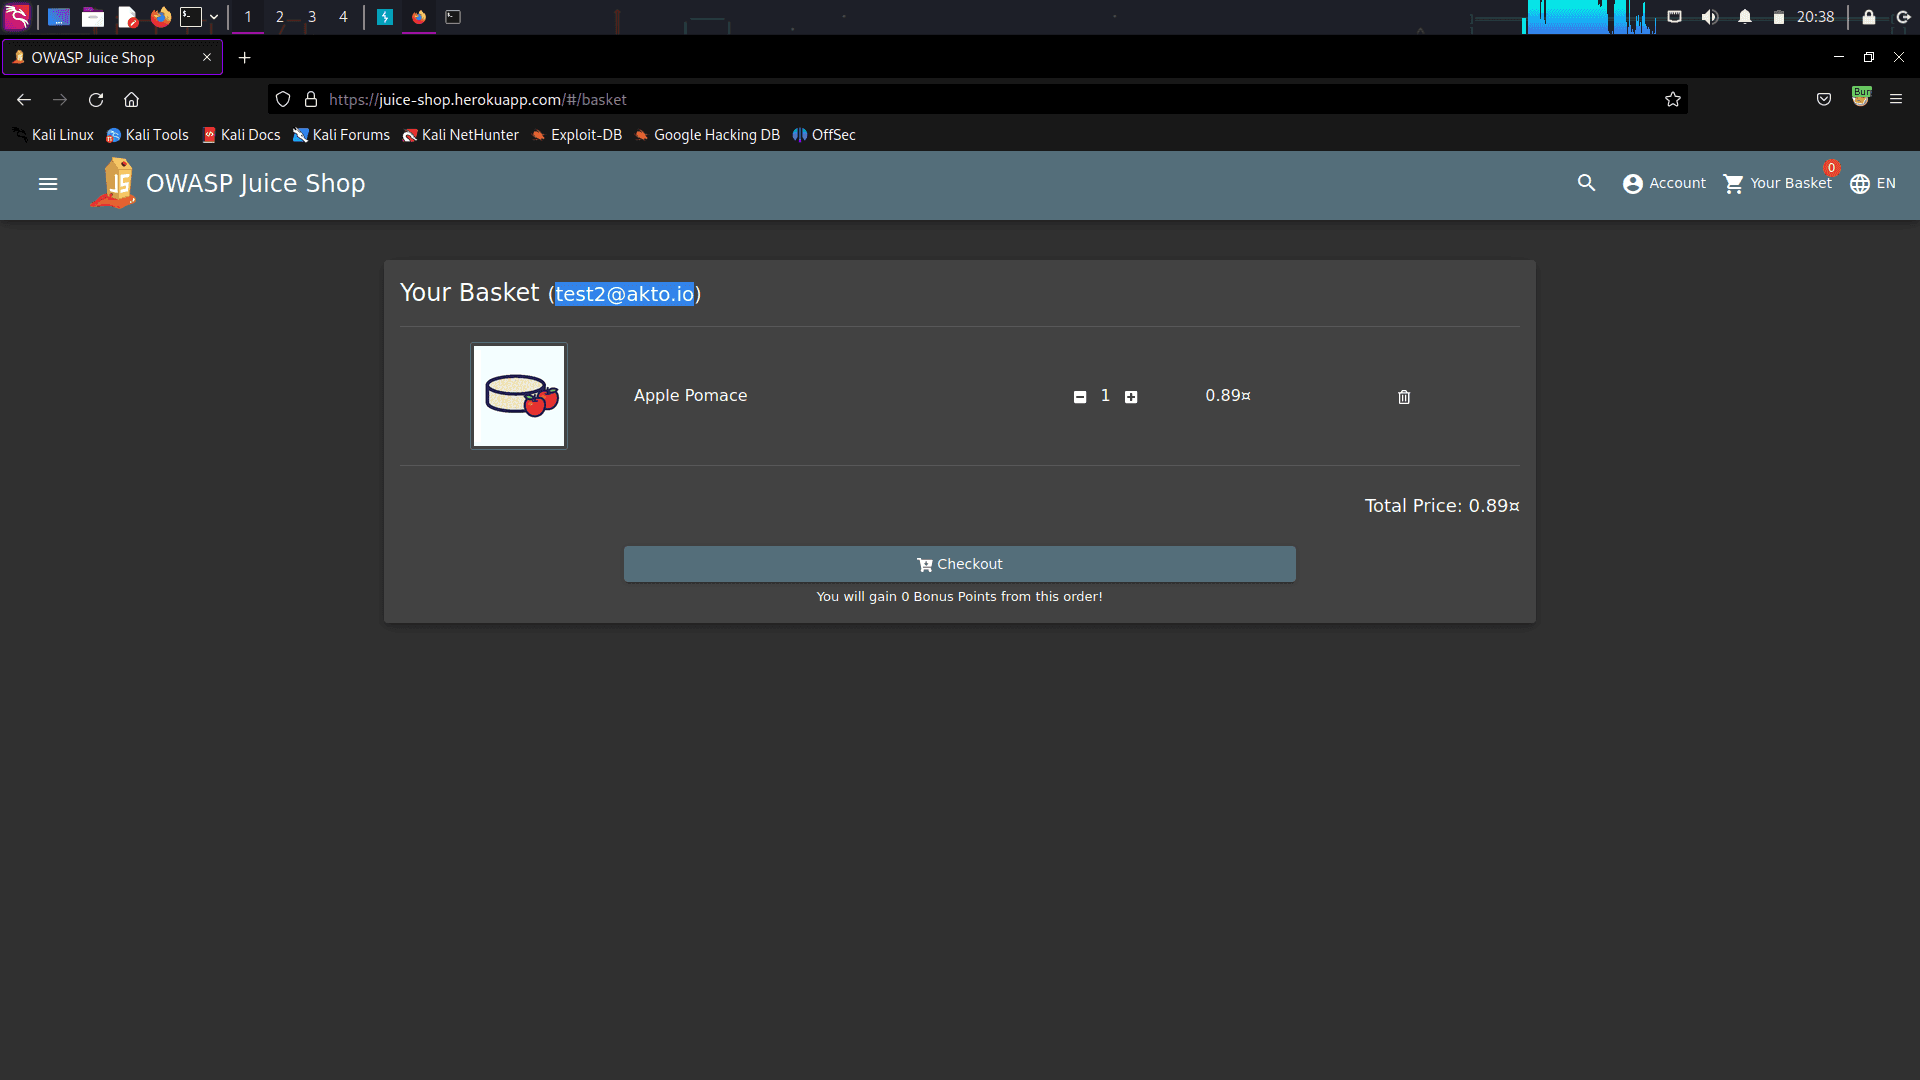Open the Burp extension icon

tap(1860, 97)
